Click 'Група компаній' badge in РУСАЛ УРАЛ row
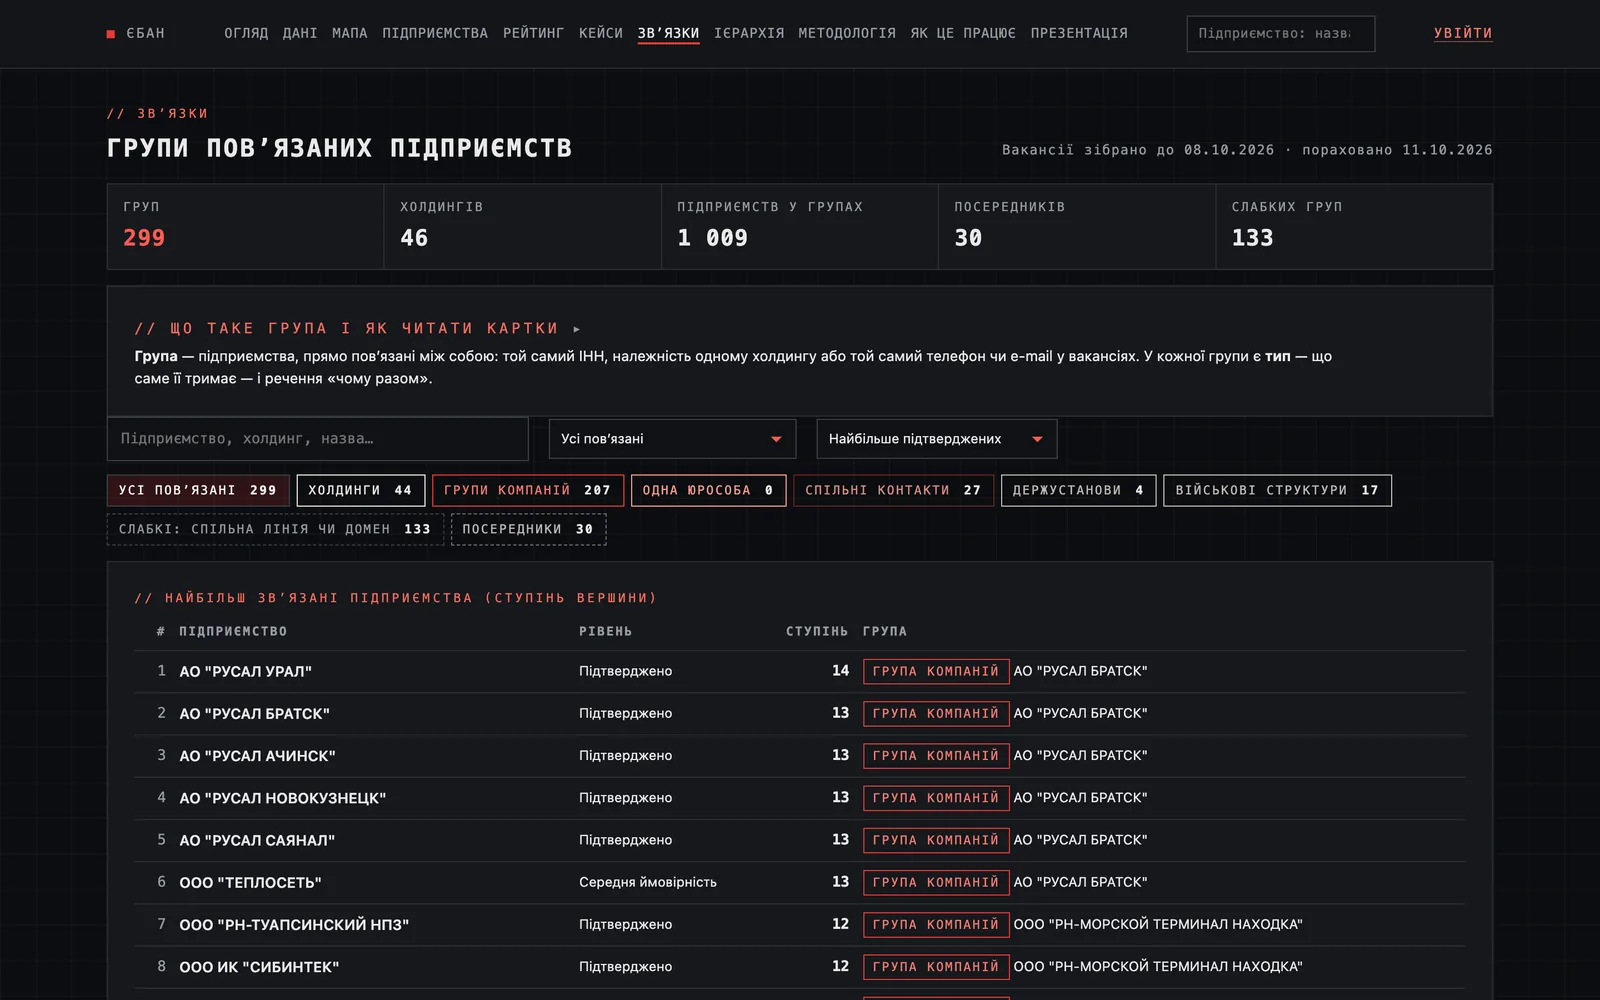Image resolution: width=1600 pixels, height=1000 pixels. coord(936,671)
